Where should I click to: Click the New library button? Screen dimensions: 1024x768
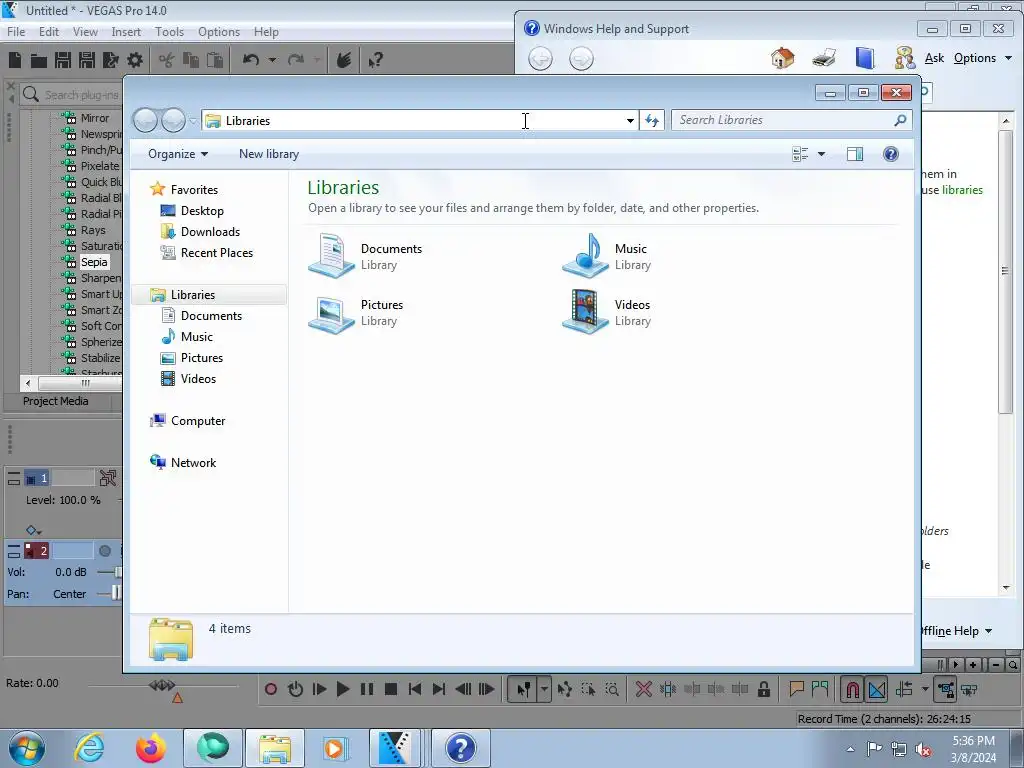[268, 154]
